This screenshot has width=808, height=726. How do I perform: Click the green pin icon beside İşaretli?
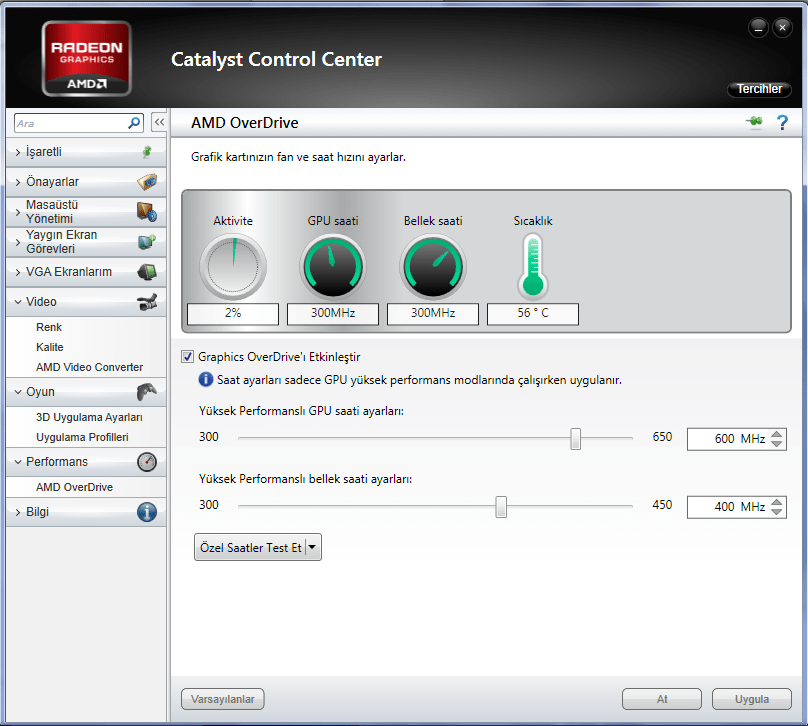point(147,151)
